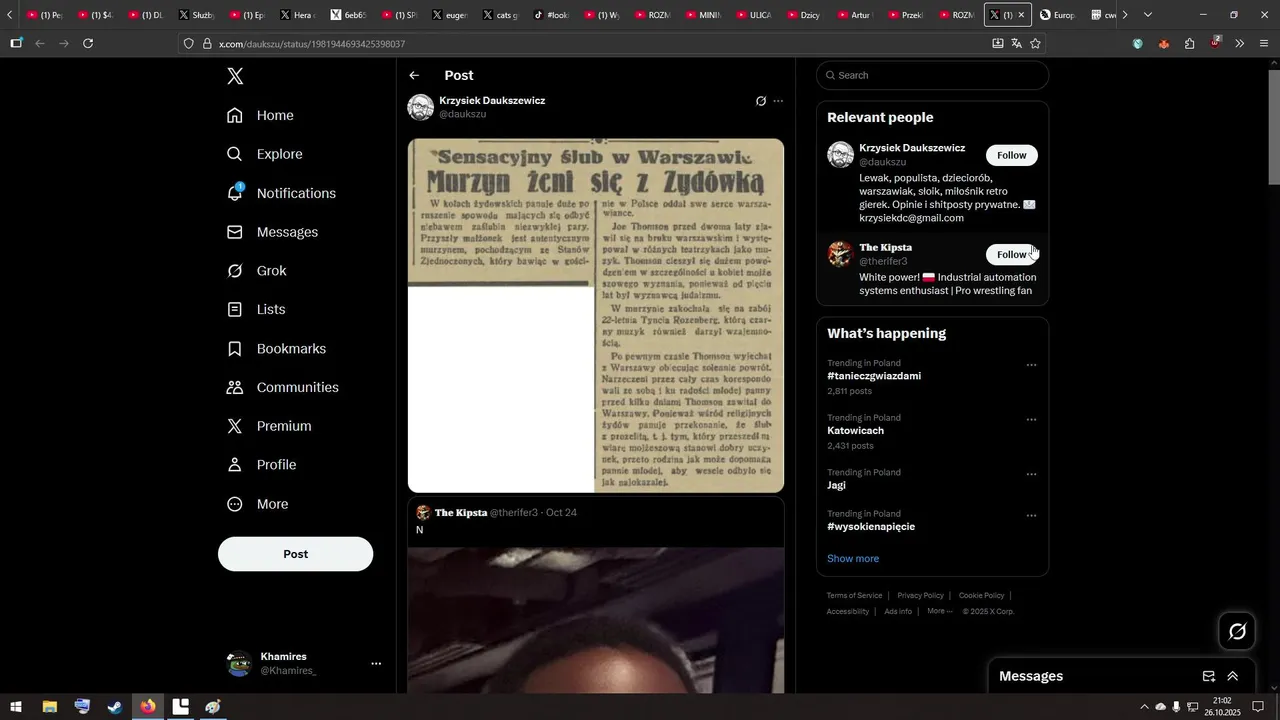This screenshot has height=720, width=1280.
Task: Follow Krzysiek Daukszewicz
Action: coord(1012,155)
